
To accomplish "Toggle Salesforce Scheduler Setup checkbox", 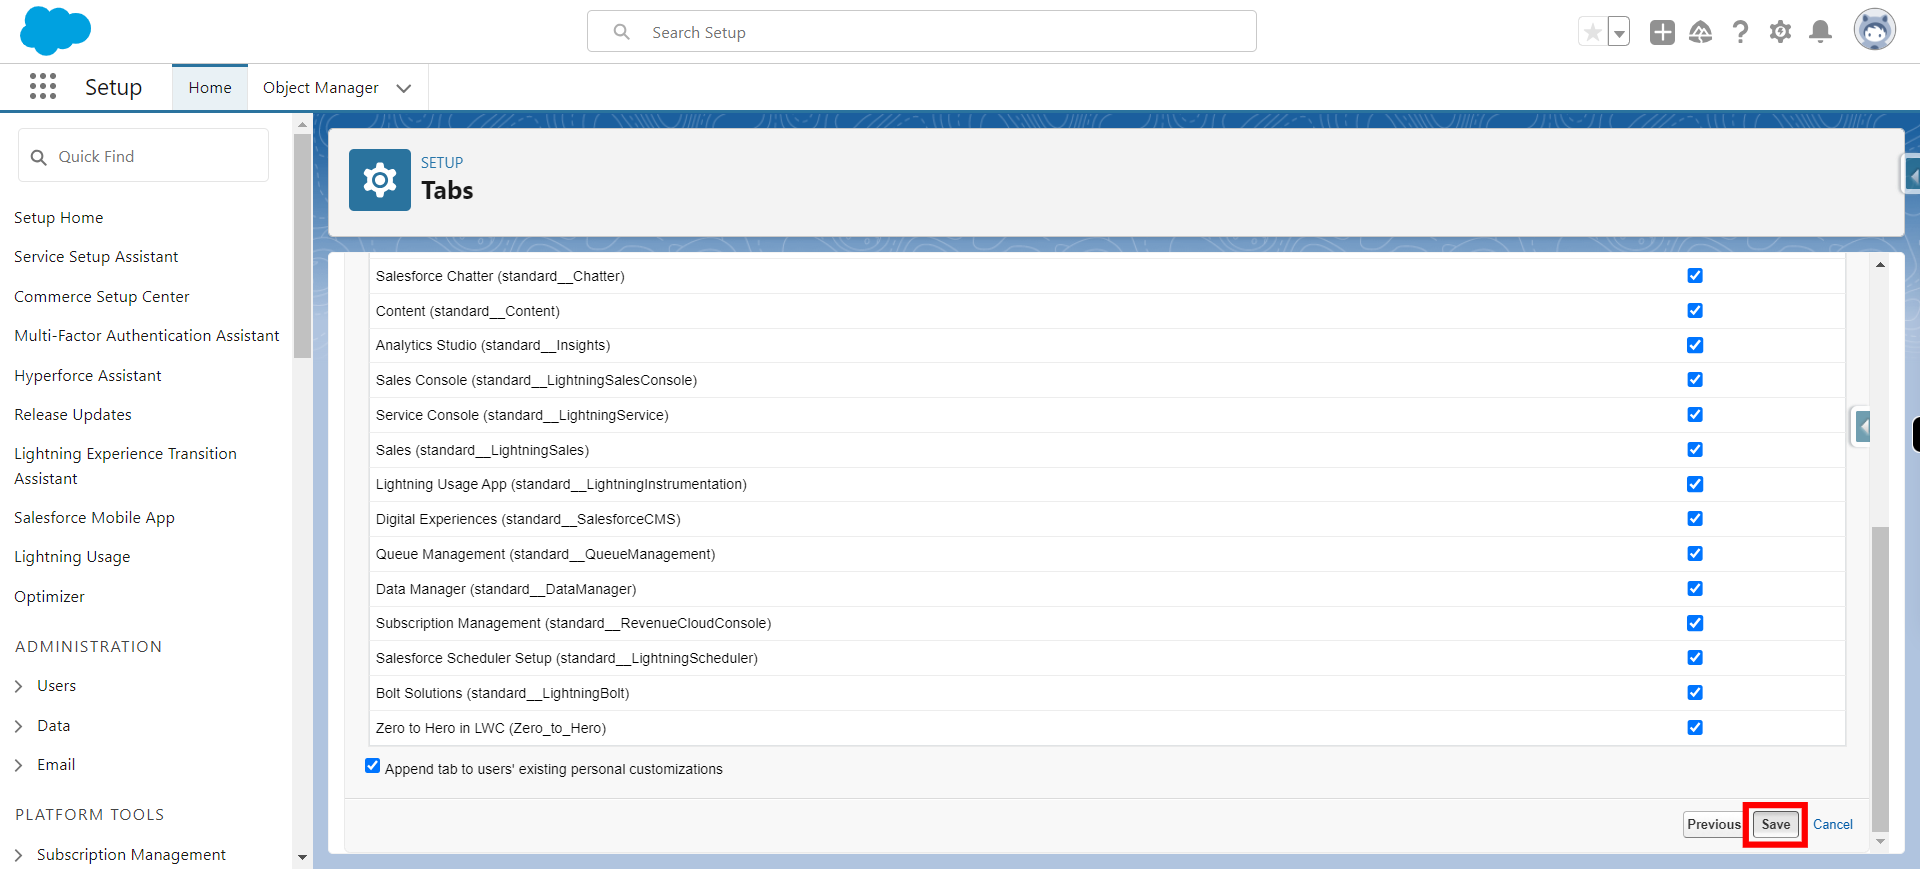I will 1695,658.
